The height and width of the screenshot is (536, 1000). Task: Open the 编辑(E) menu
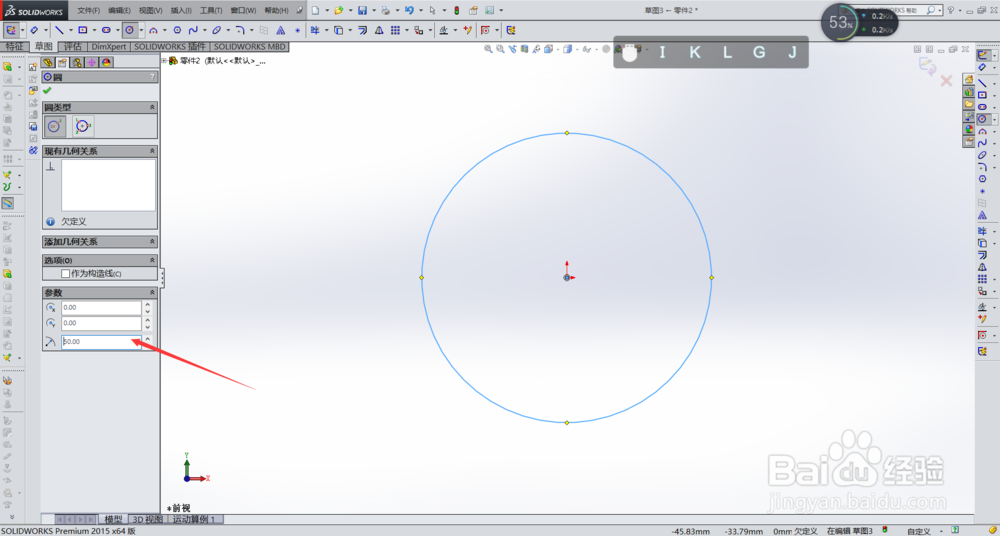(x=119, y=10)
